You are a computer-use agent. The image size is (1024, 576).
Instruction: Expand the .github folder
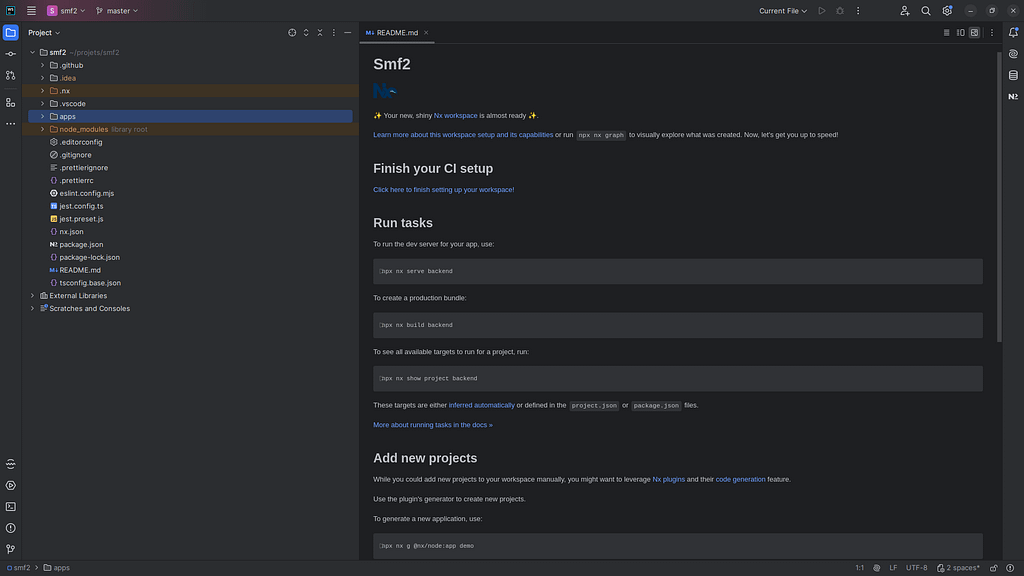(x=43, y=65)
